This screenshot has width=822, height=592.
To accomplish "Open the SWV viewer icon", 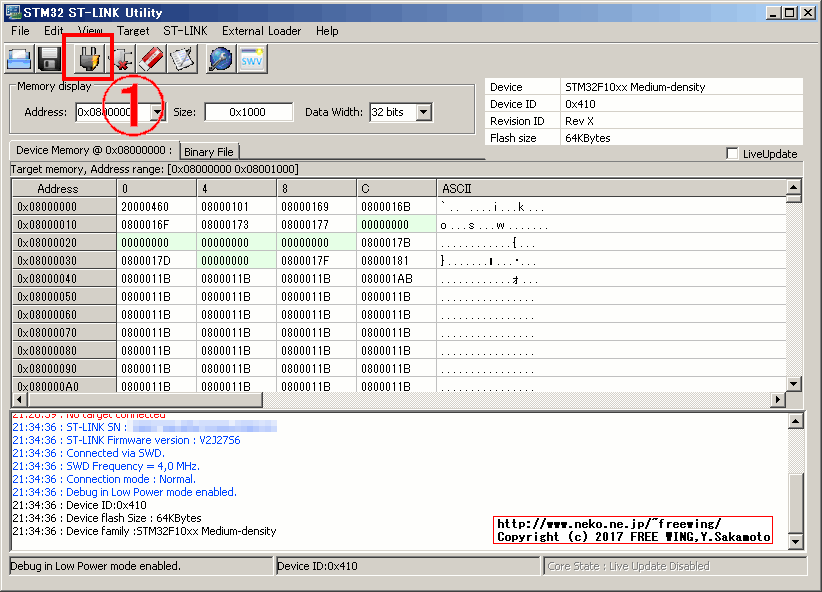I will (251, 58).
